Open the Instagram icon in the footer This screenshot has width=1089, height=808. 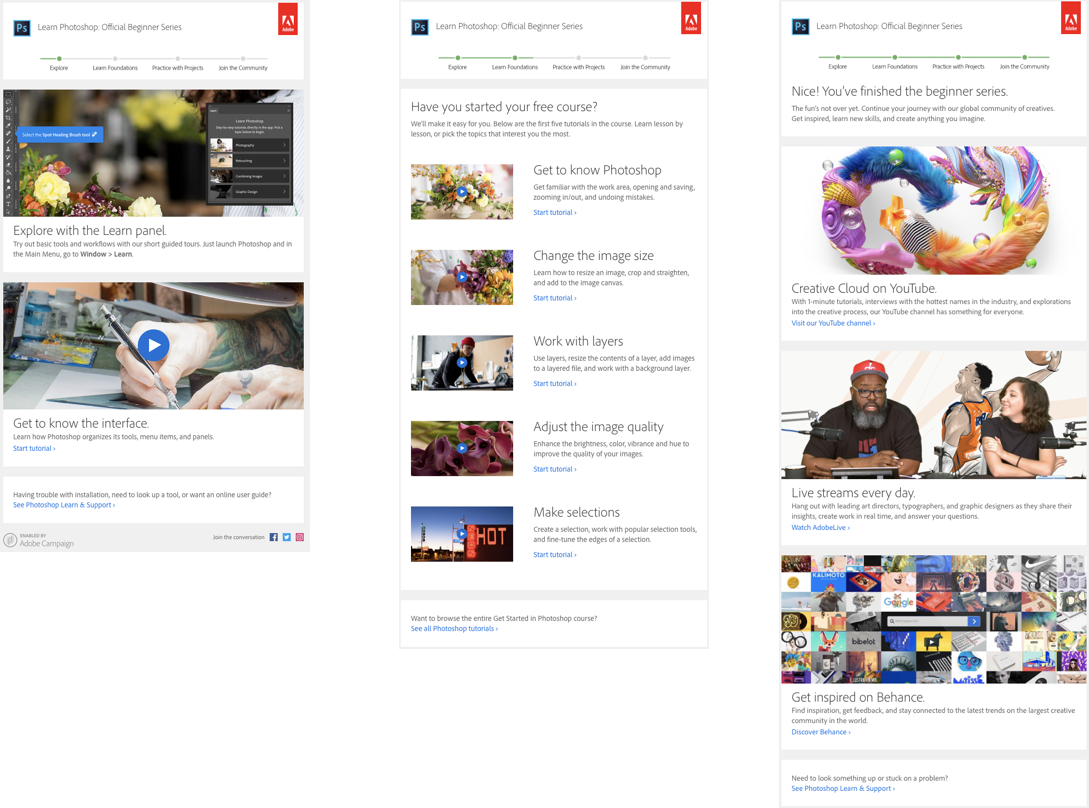[x=300, y=537]
